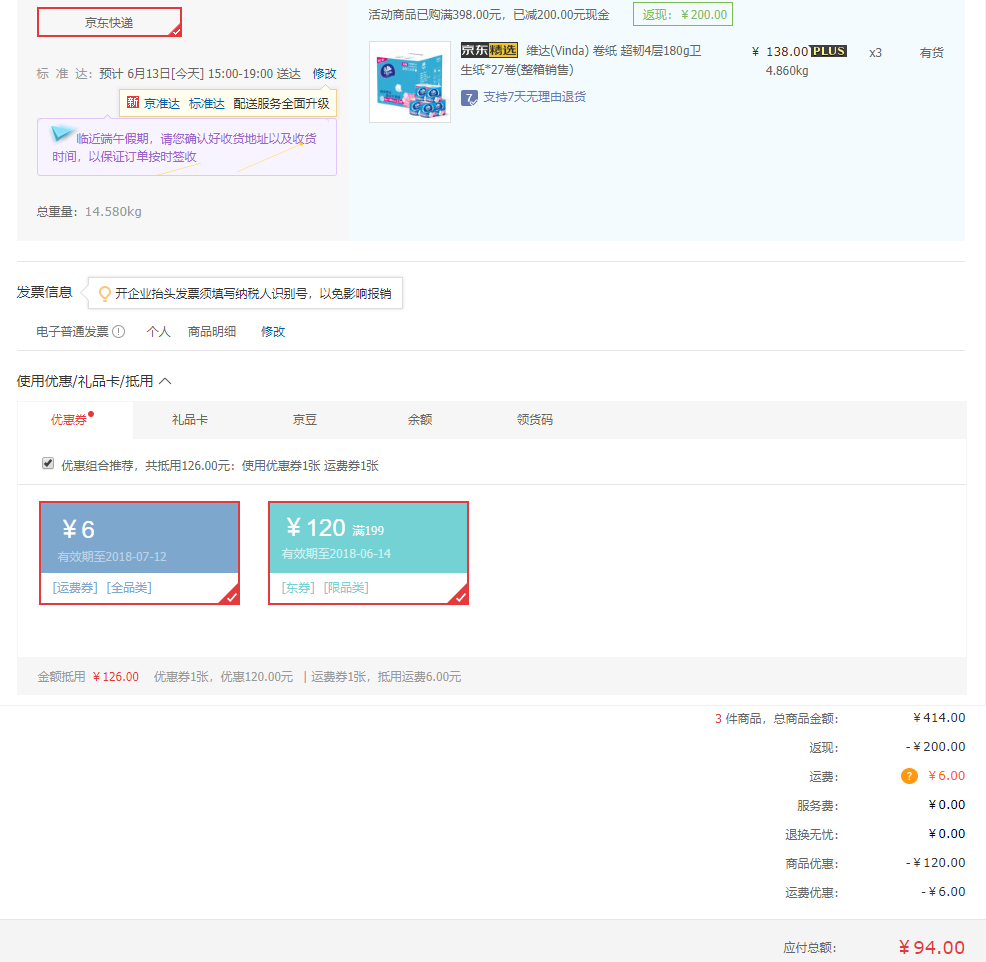Viewport: 986px width, 962px height.
Task: Click the 总商品金额 ¥414.00 value
Action: [x=939, y=717]
